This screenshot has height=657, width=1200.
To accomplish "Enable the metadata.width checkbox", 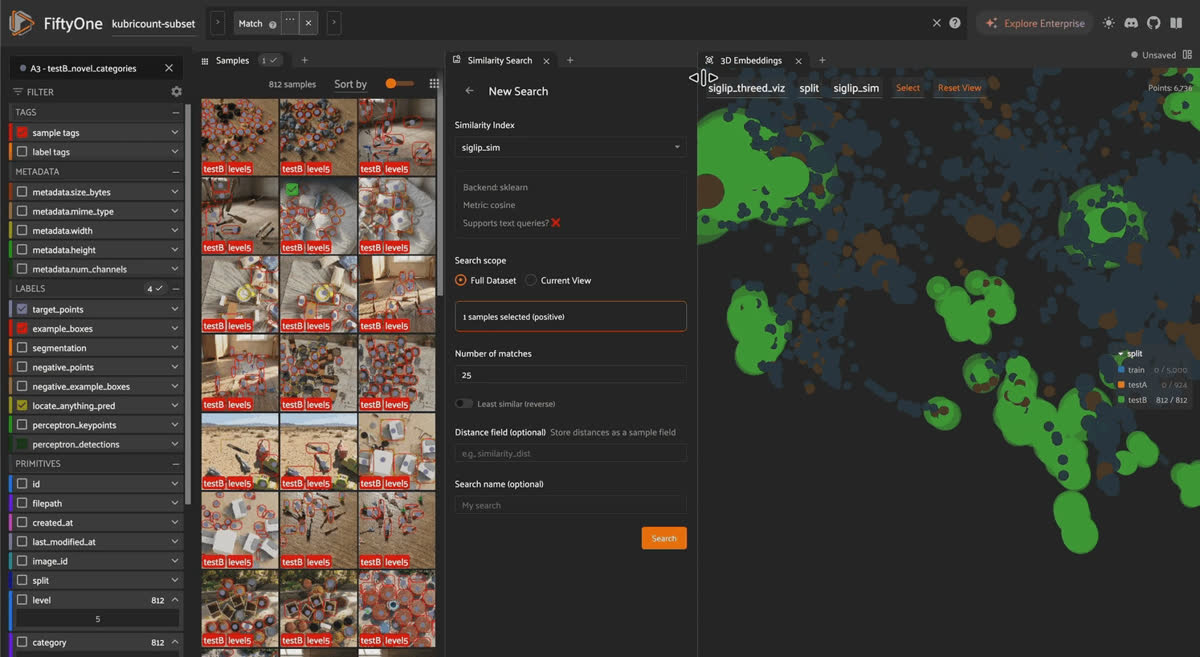I will point(22,230).
